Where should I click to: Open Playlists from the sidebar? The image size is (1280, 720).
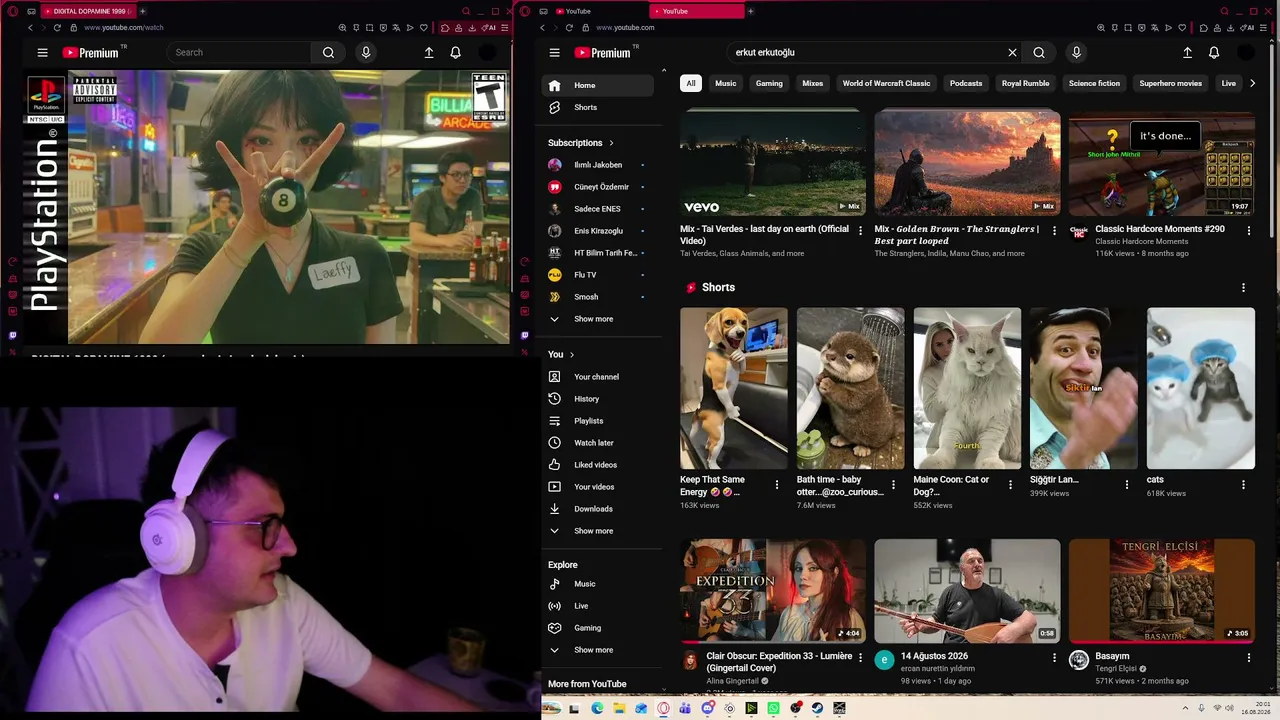(598, 421)
